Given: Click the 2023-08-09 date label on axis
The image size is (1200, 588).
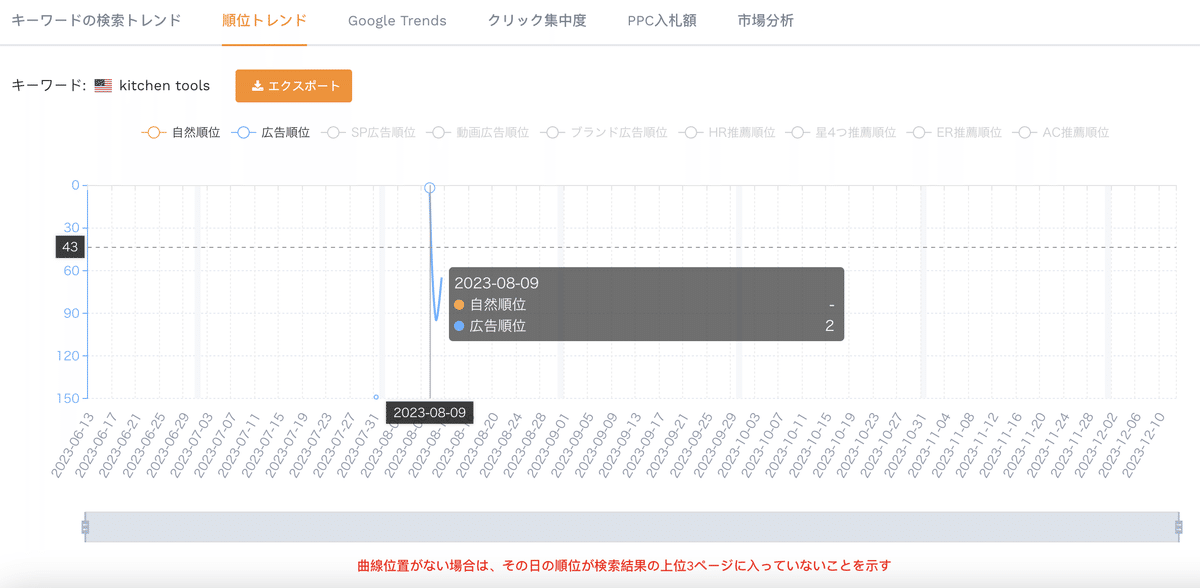Looking at the screenshot, I should 429,412.
